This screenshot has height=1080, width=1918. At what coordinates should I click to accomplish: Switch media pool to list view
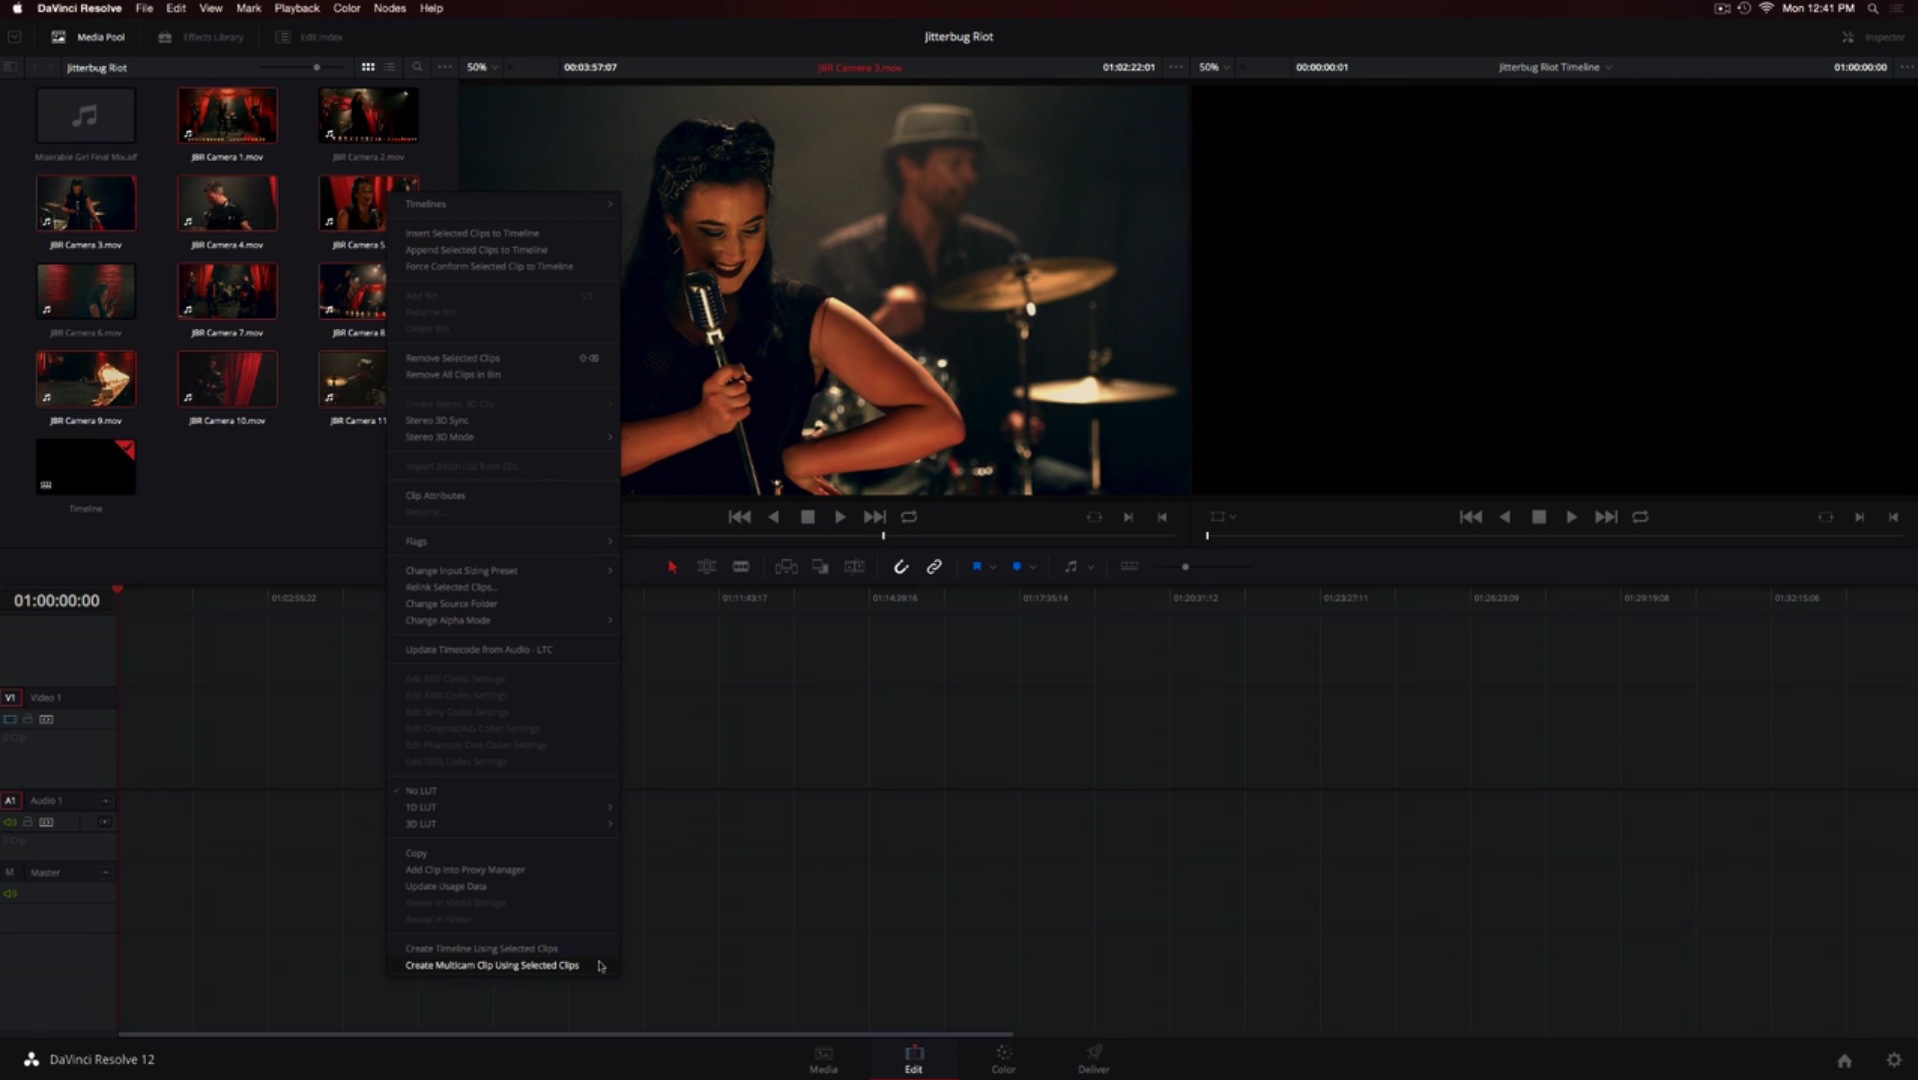[390, 67]
